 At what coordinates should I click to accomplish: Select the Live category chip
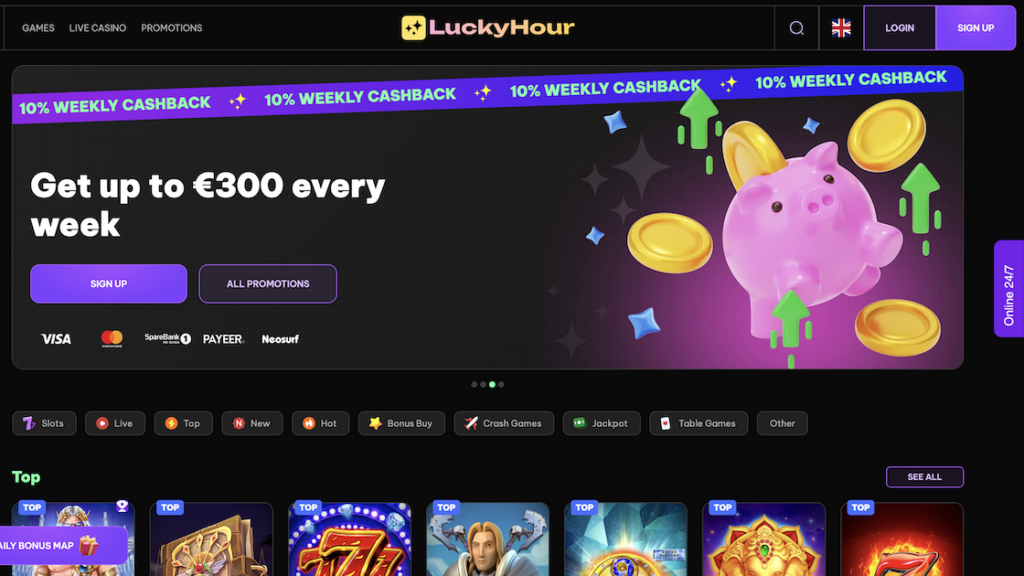115,423
